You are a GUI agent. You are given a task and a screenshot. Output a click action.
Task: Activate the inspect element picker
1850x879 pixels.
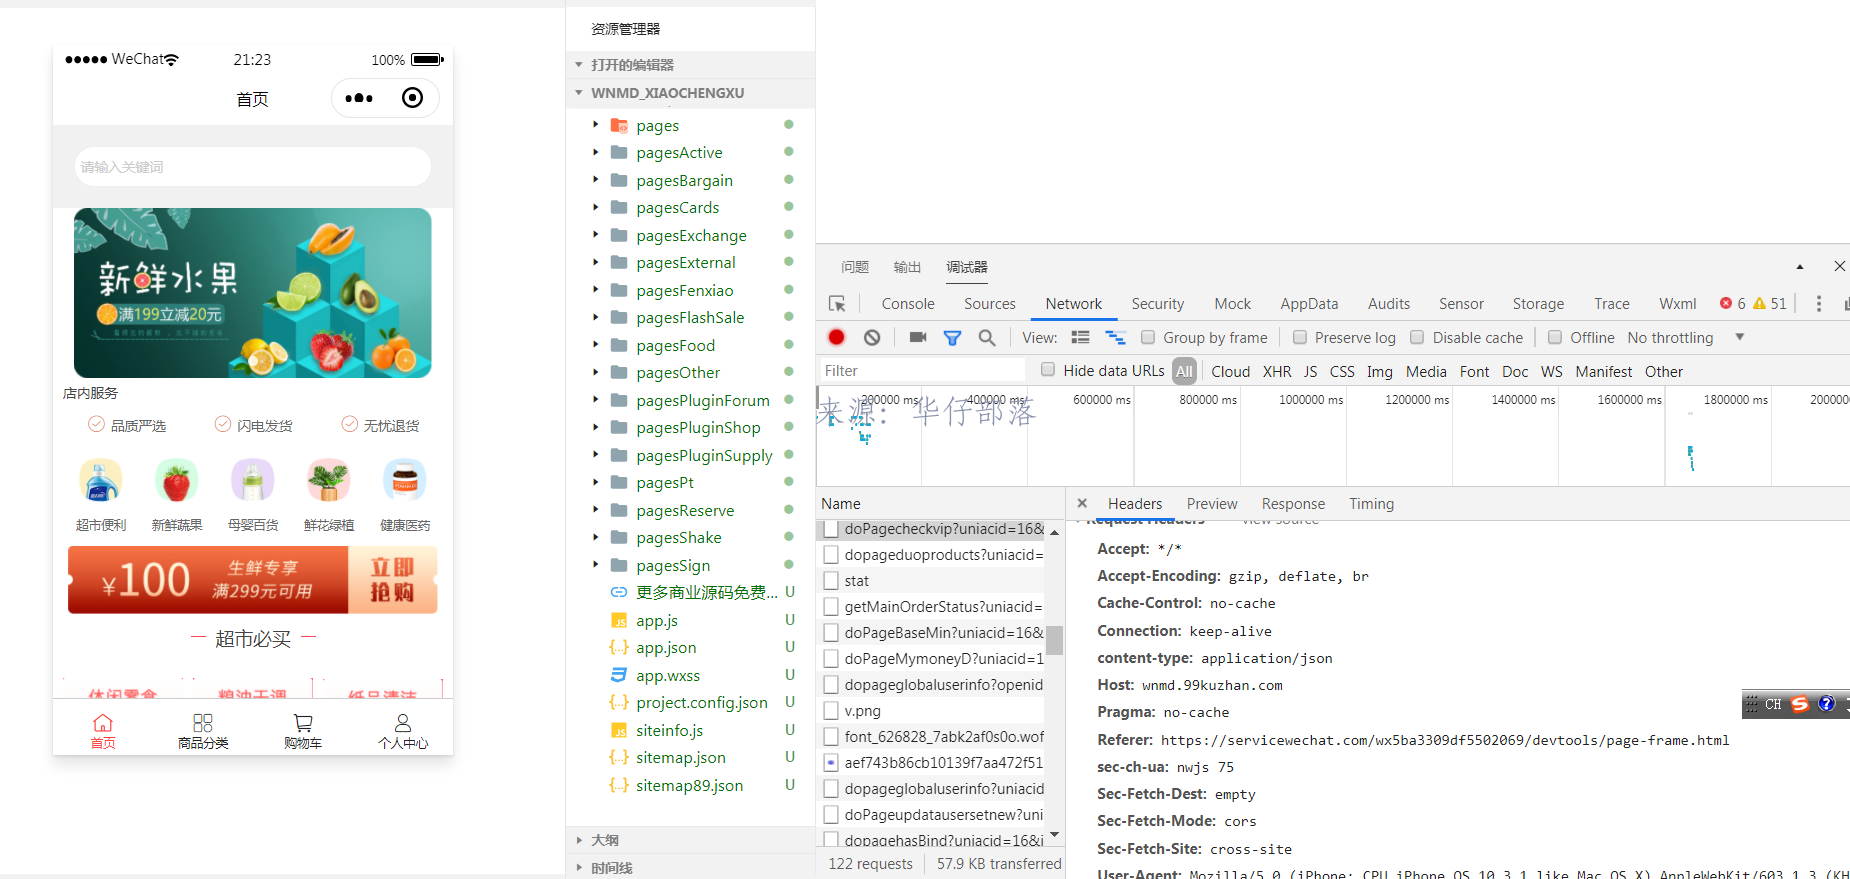(x=837, y=303)
